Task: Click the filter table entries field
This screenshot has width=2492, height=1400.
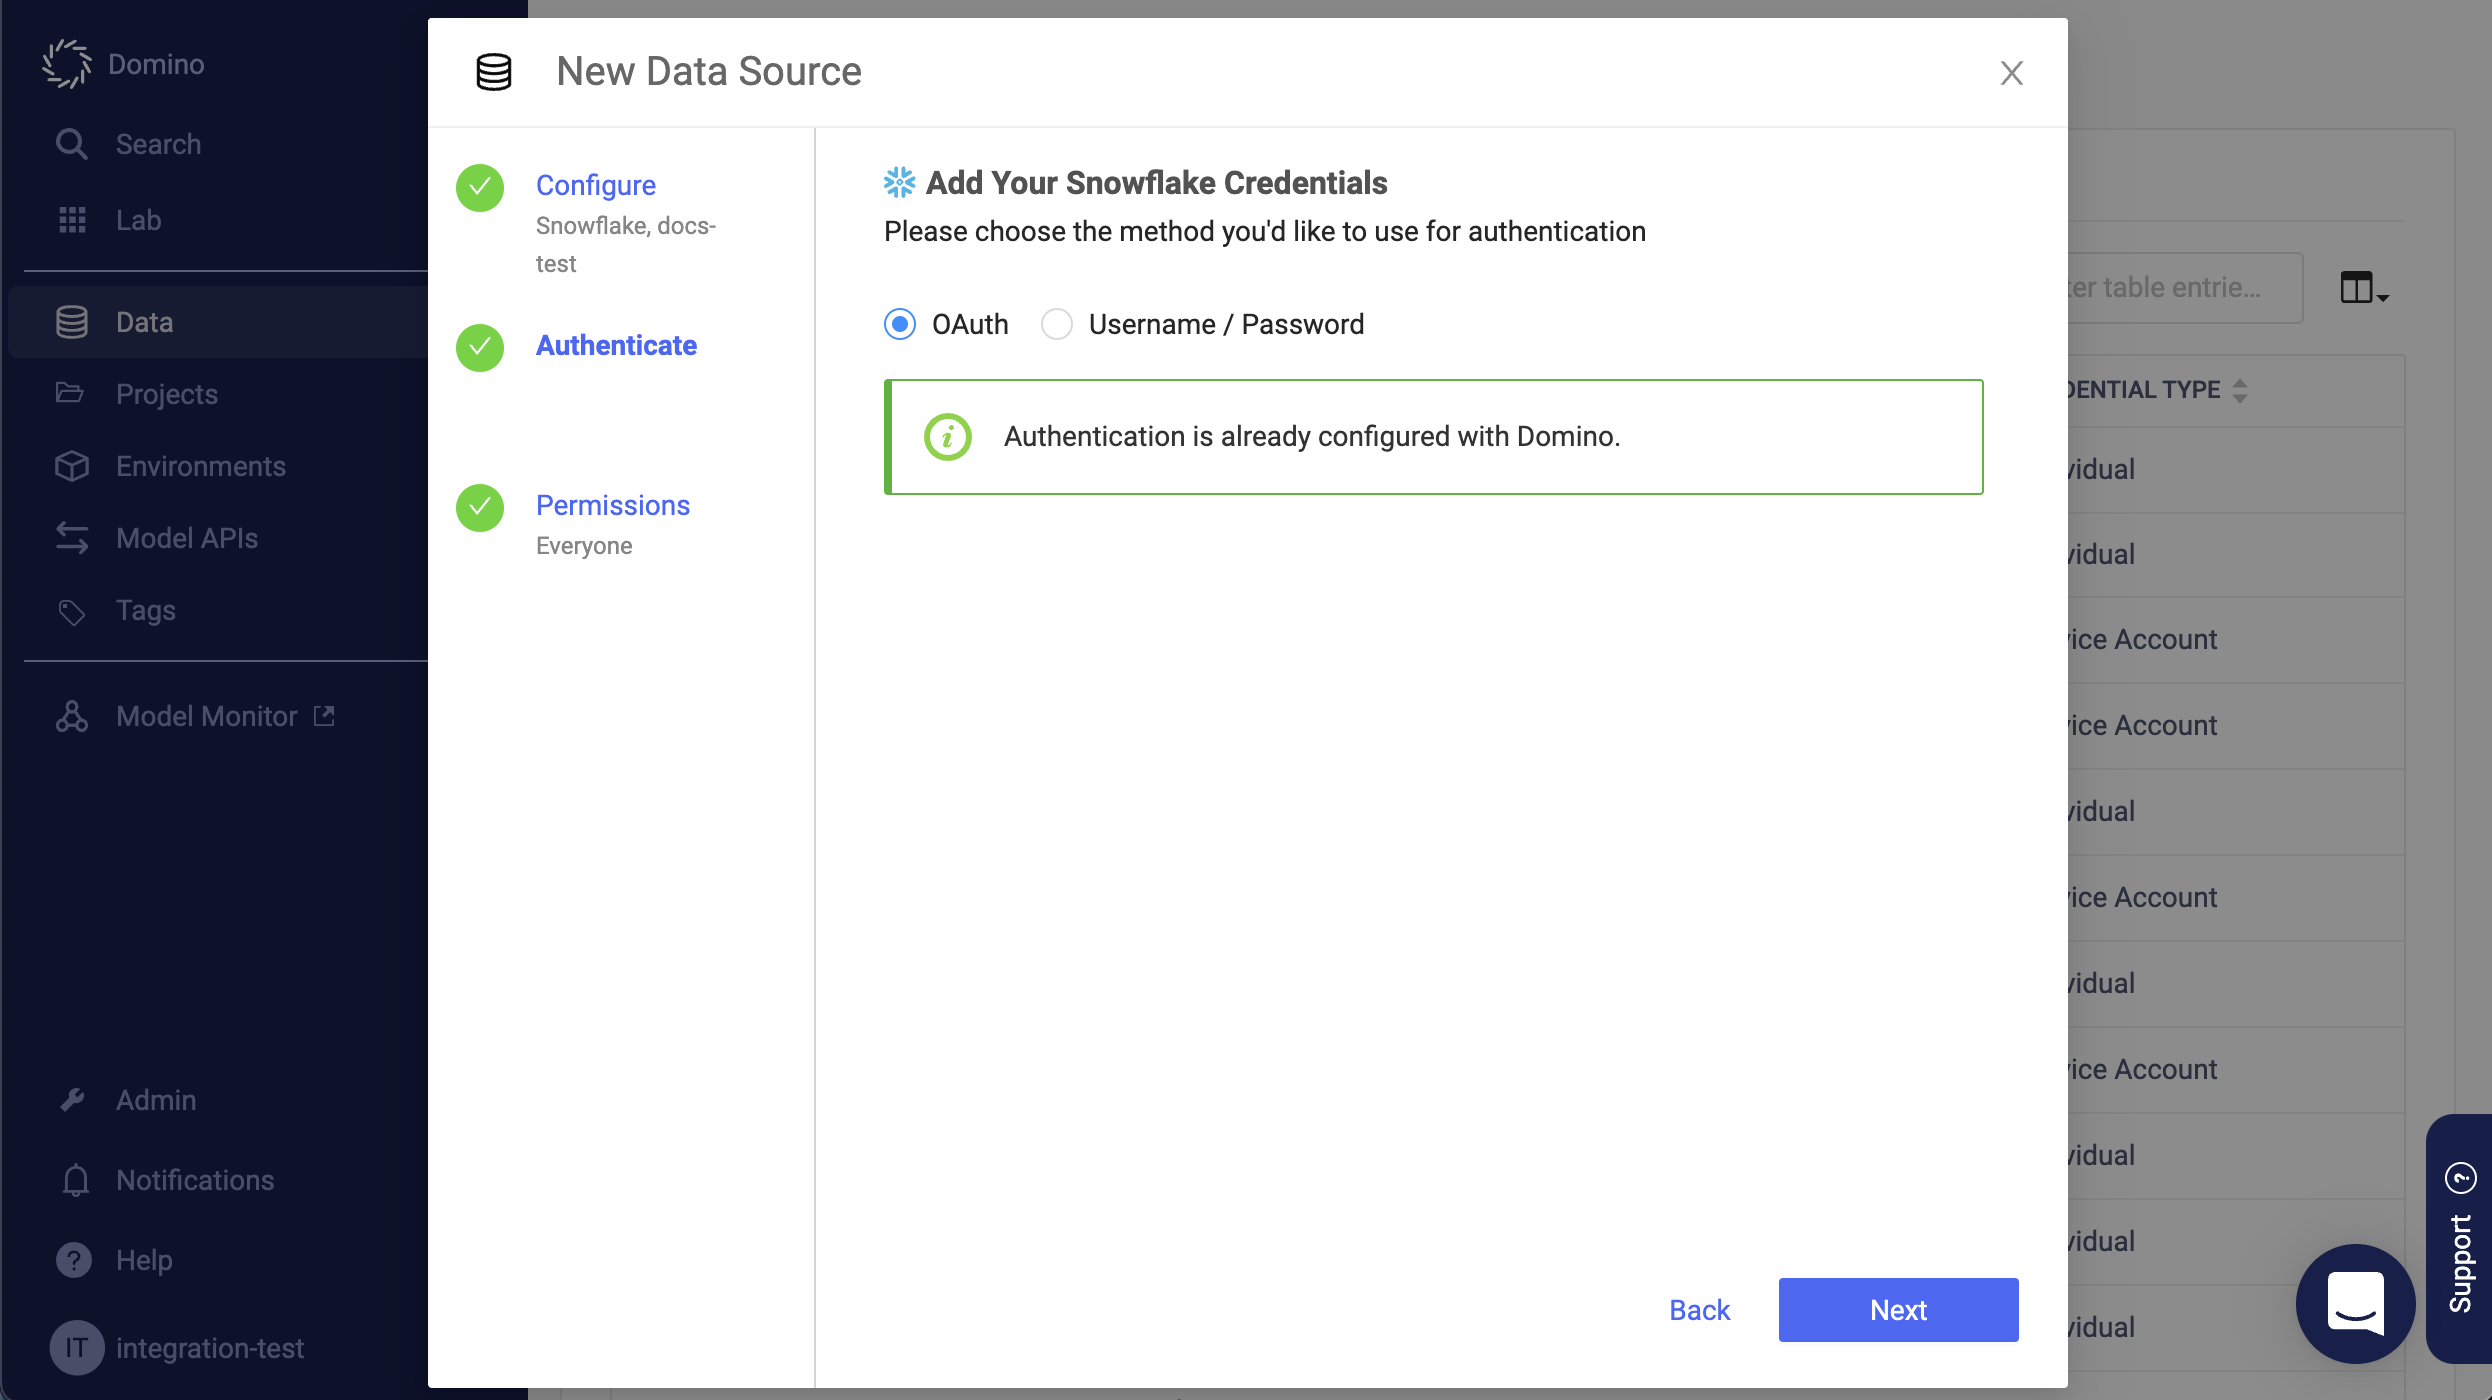Action: click(x=2186, y=288)
